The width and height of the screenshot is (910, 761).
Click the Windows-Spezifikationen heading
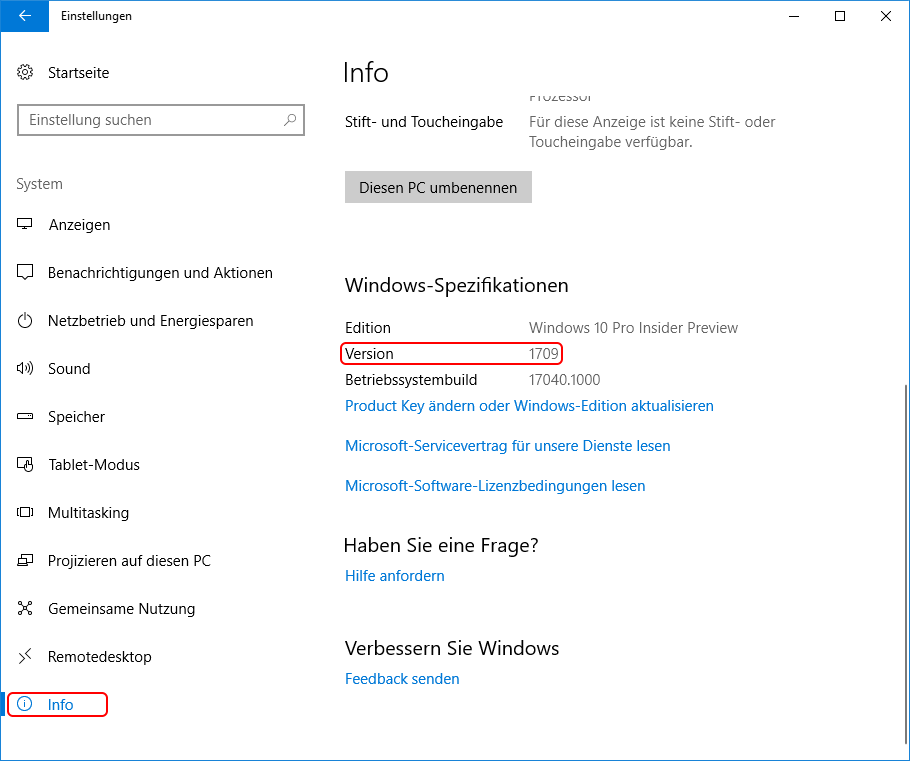pos(457,285)
